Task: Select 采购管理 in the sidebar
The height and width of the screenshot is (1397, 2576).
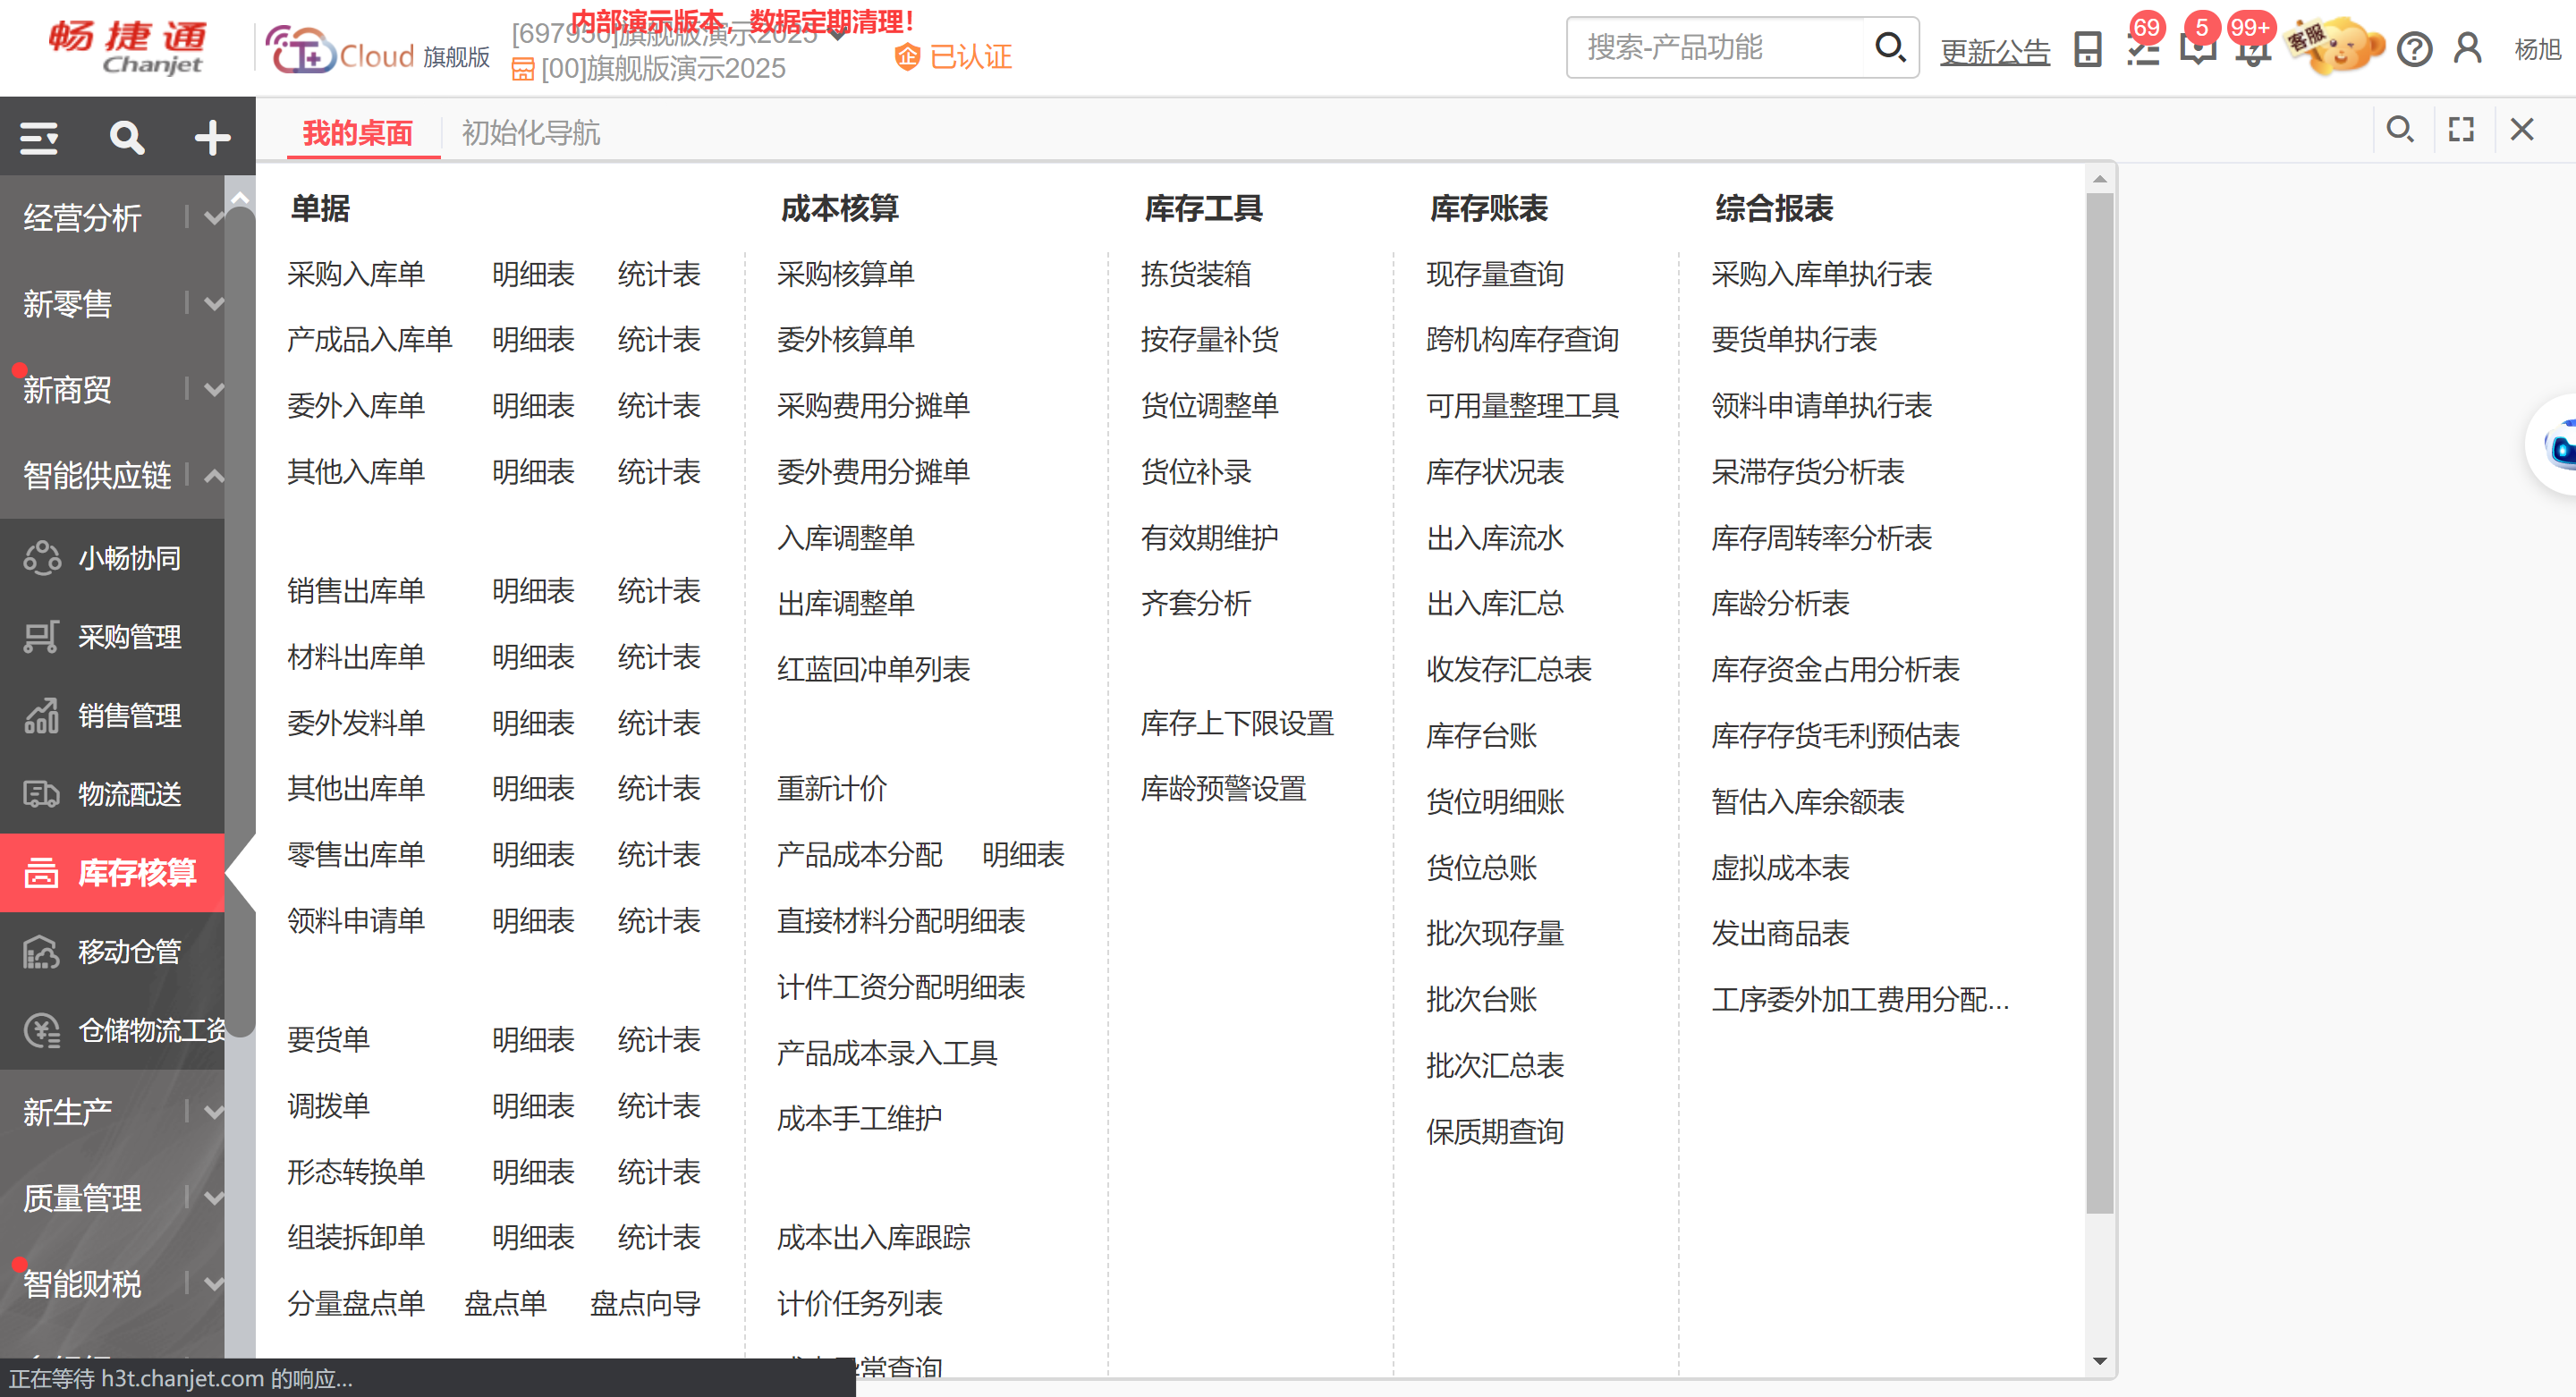Action: point(129,637)
